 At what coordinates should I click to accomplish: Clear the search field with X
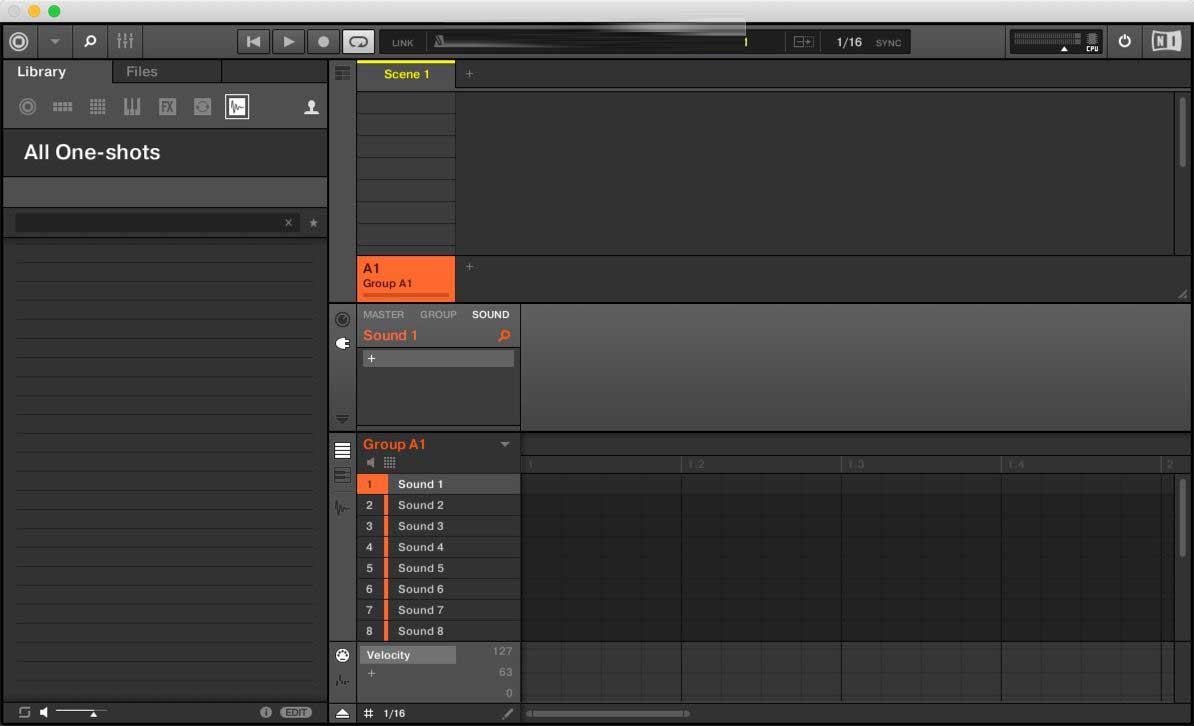click(x=289, y=222)
